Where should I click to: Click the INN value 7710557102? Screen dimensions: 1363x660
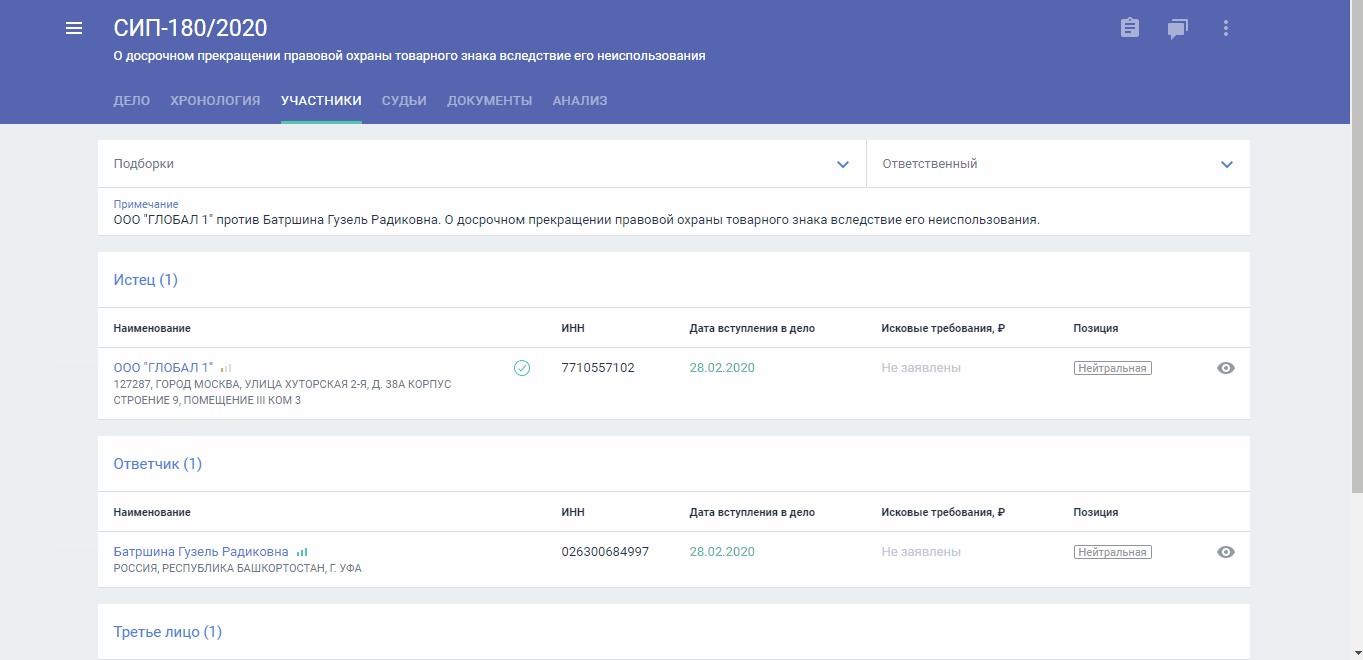tap(598, 368)
